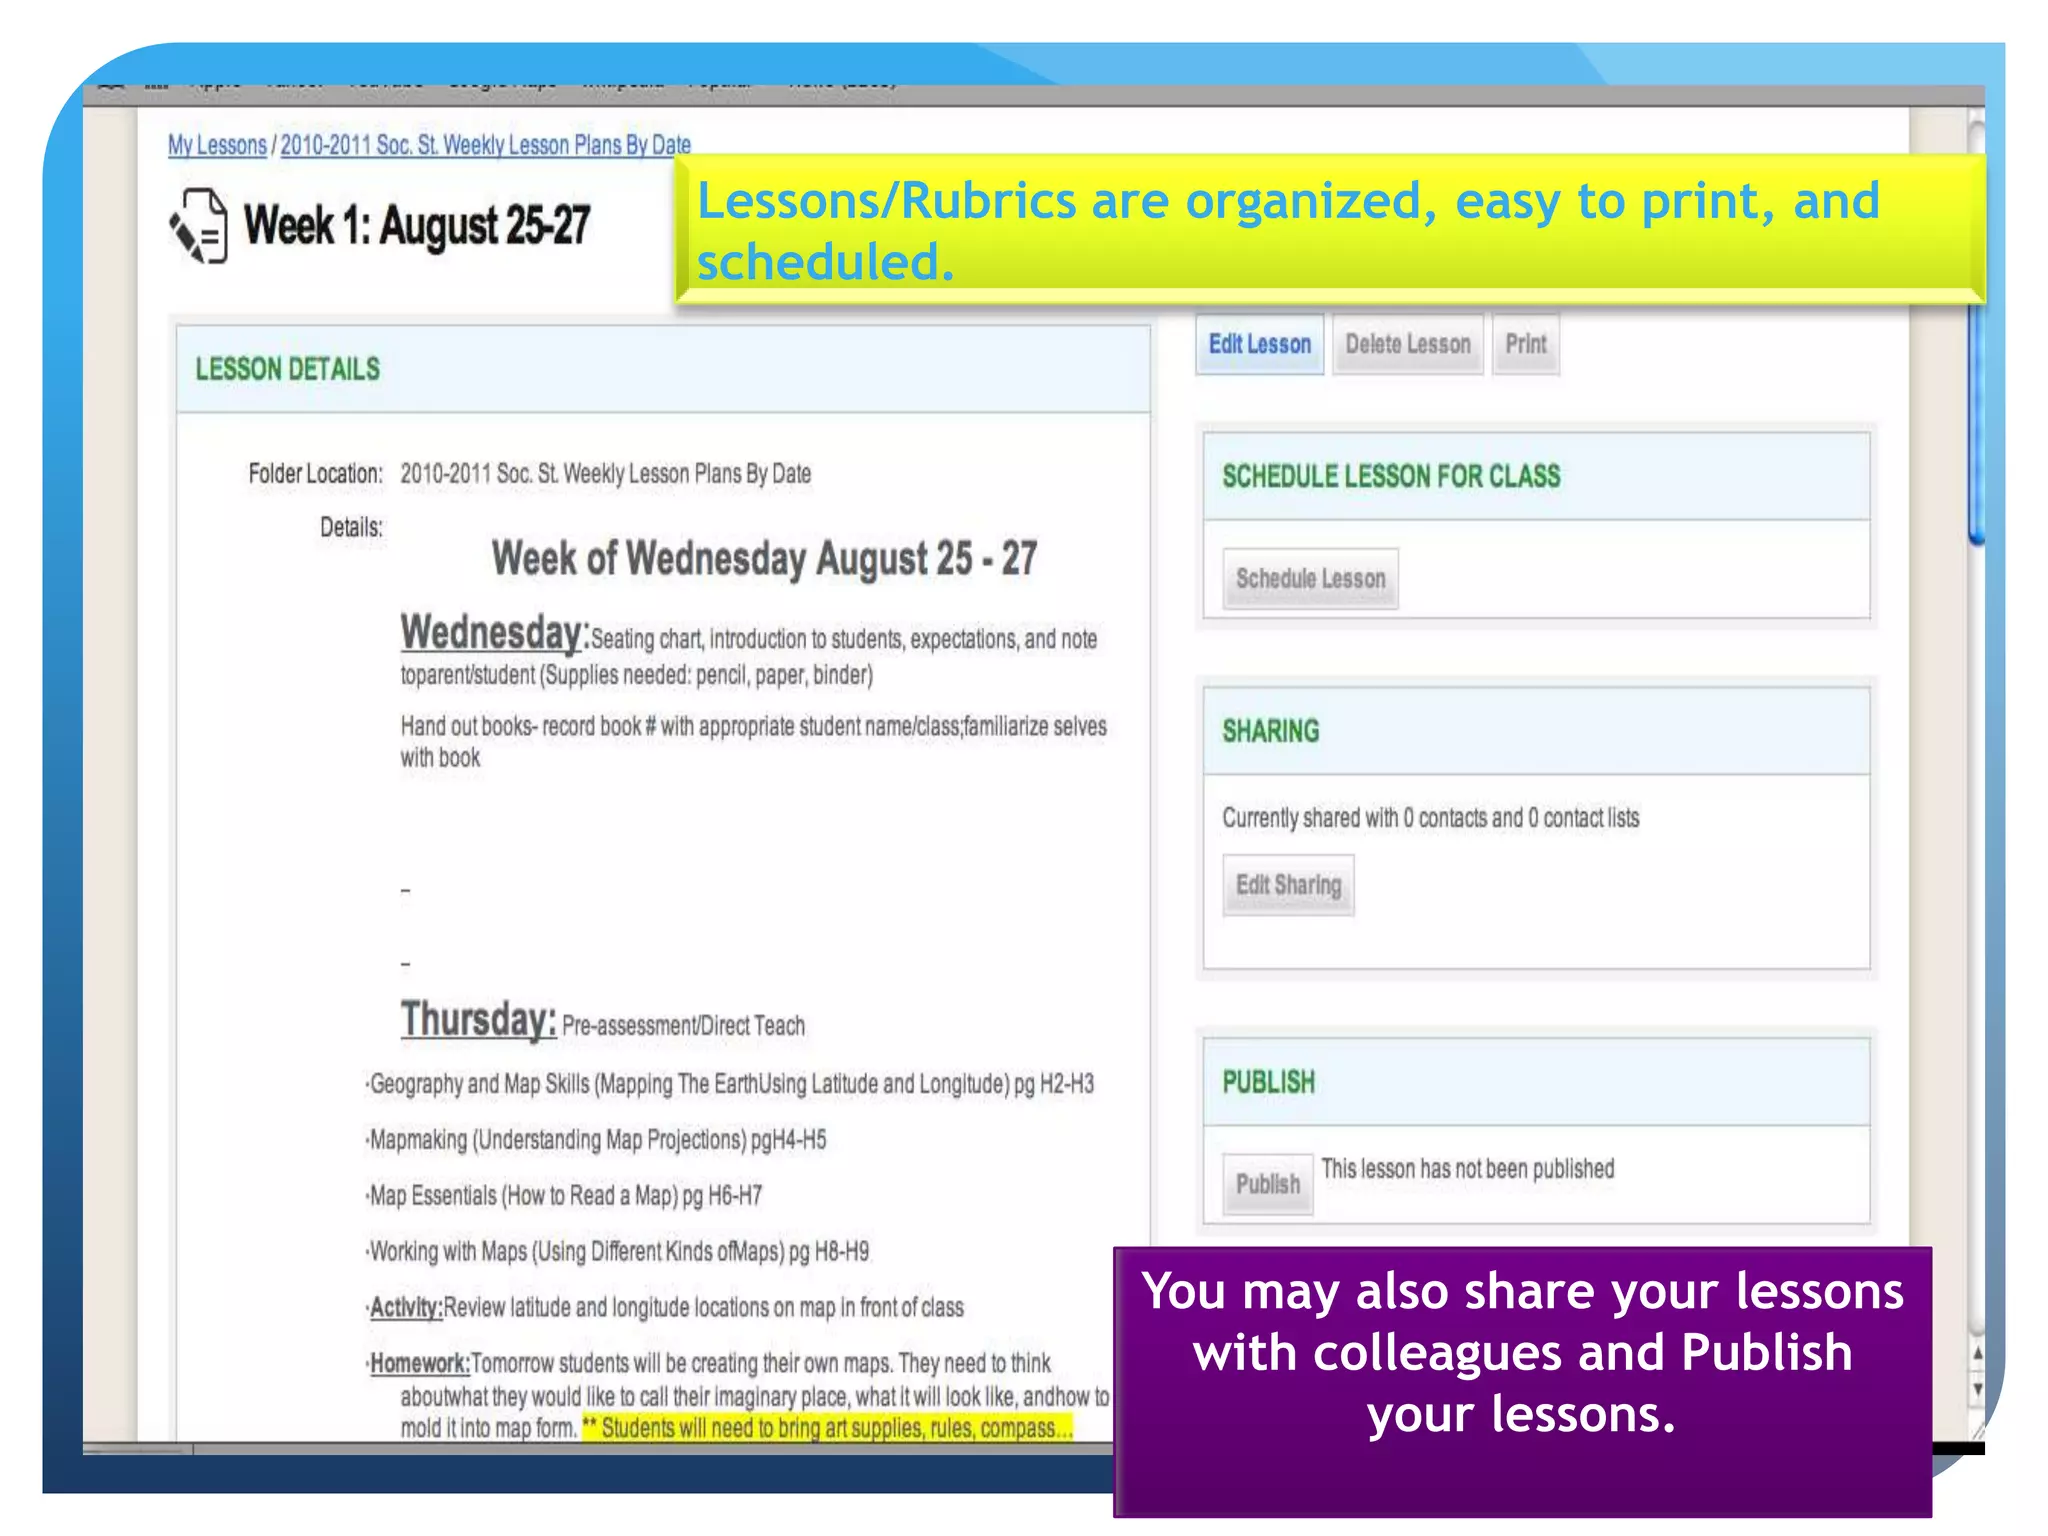This screenshot has width=2048, height=1536.
Task: Click the blue vertical scrollbar thumb
Action: [1975, 424]
